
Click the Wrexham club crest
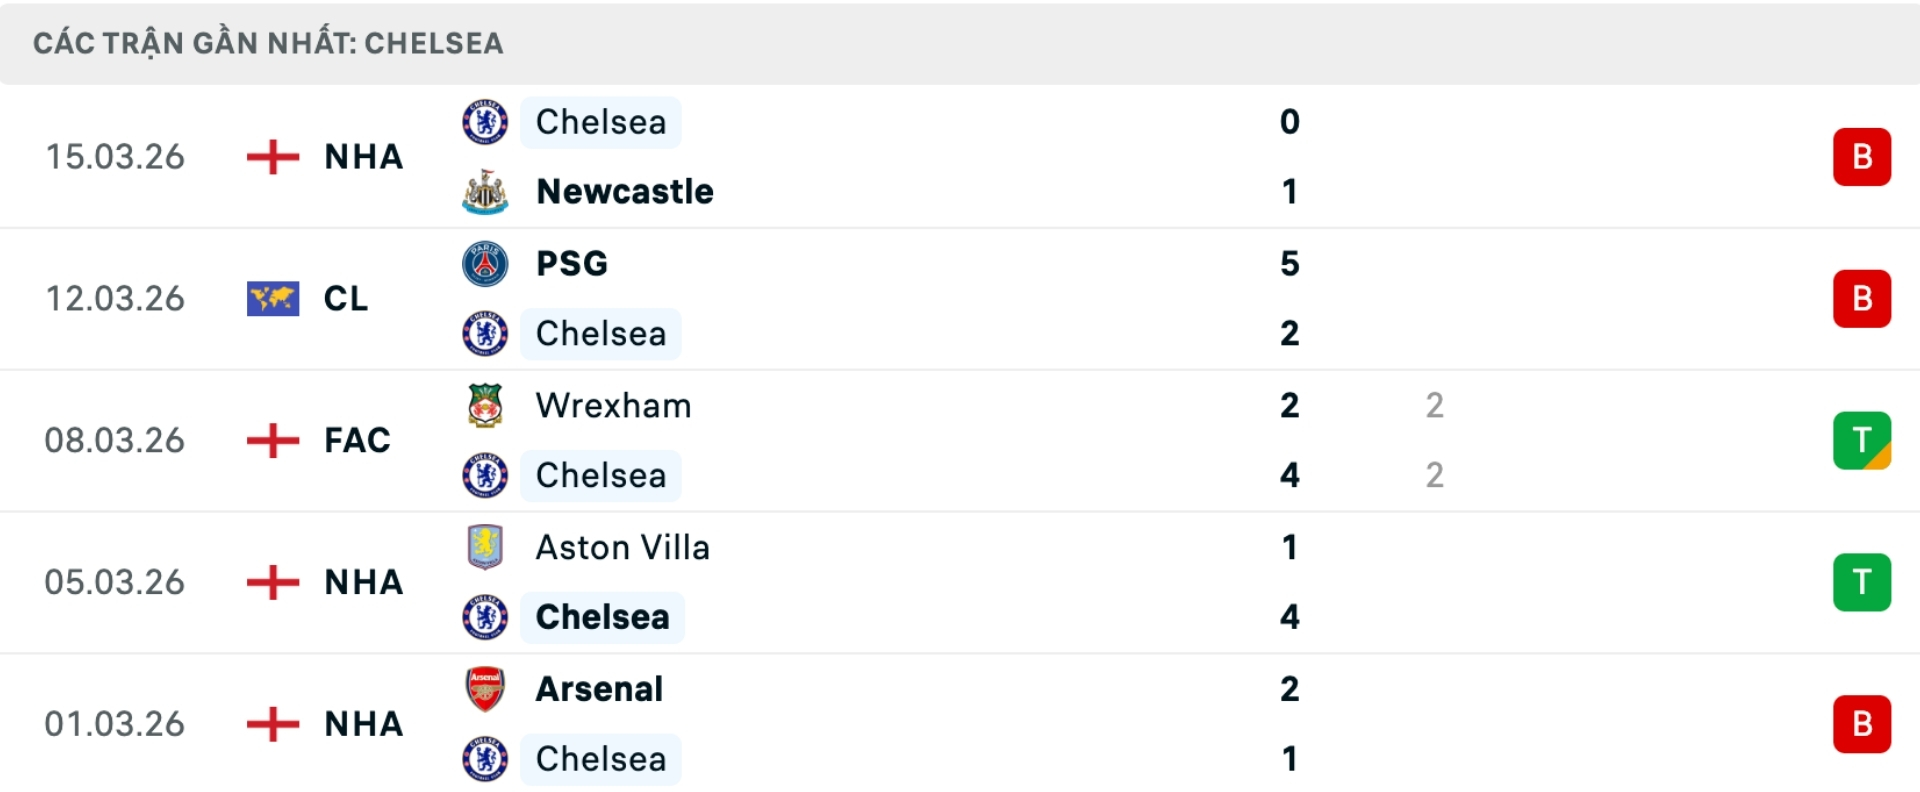pyautogui.click(x=485, y=405)
